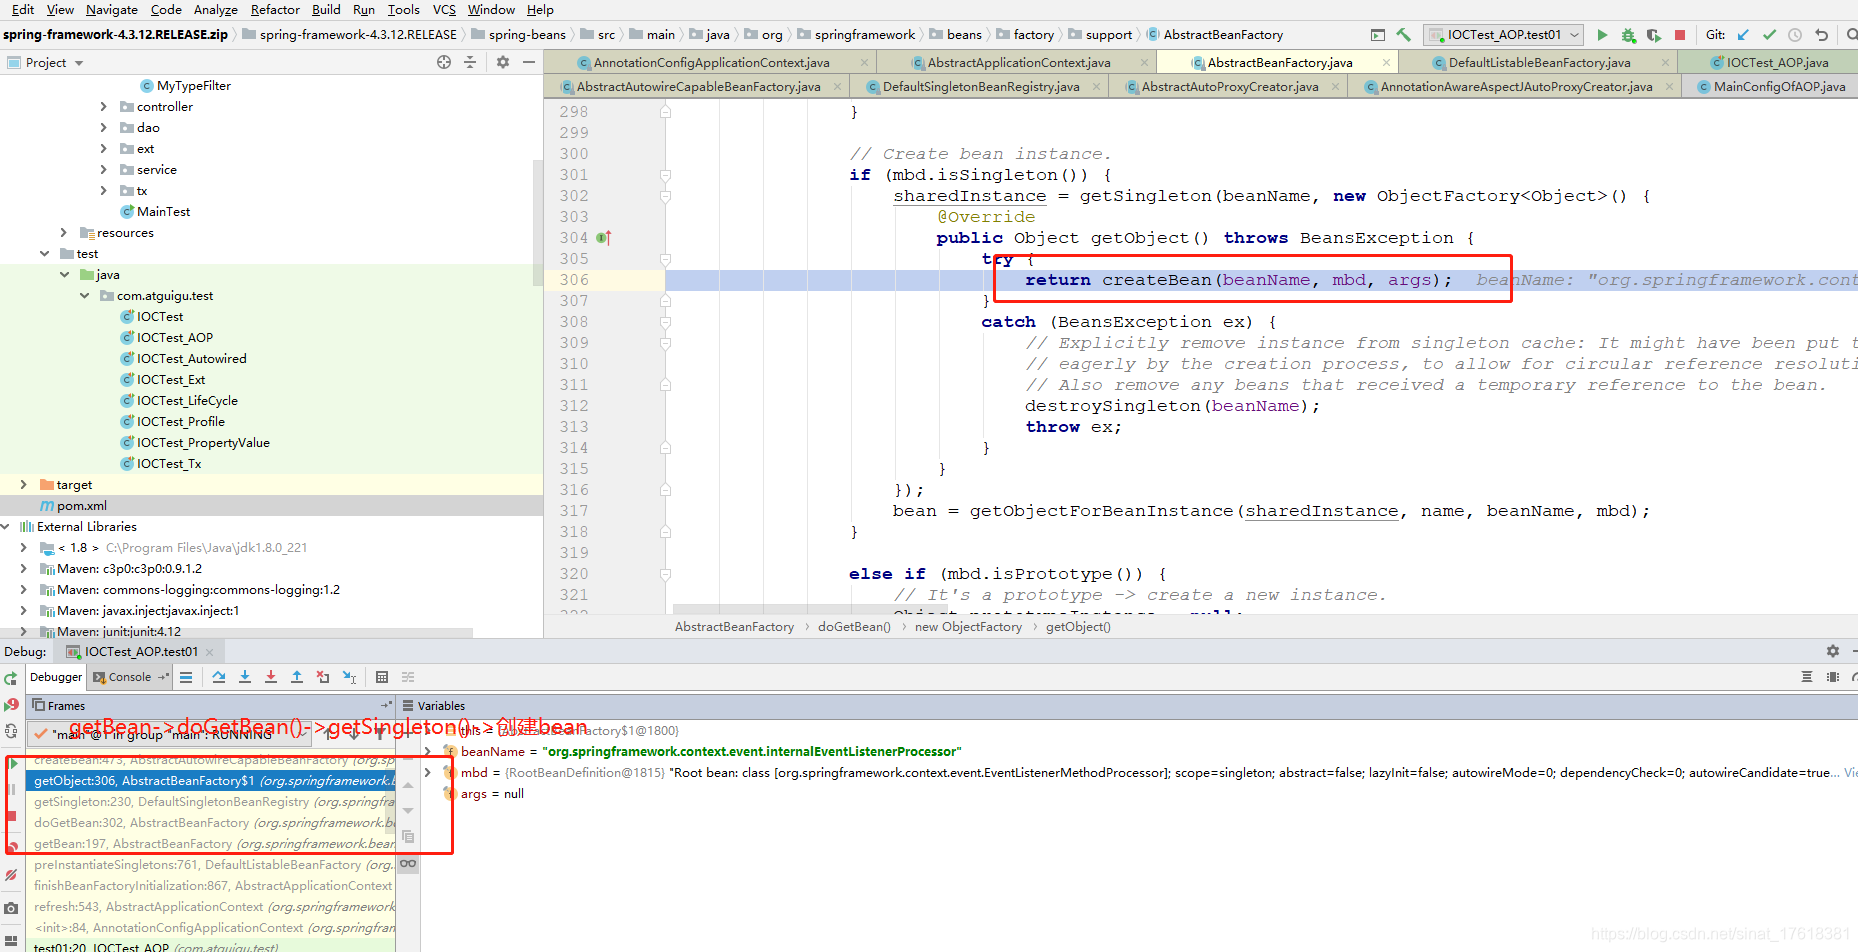Click the red Force Step Into icon

(271, 677)
